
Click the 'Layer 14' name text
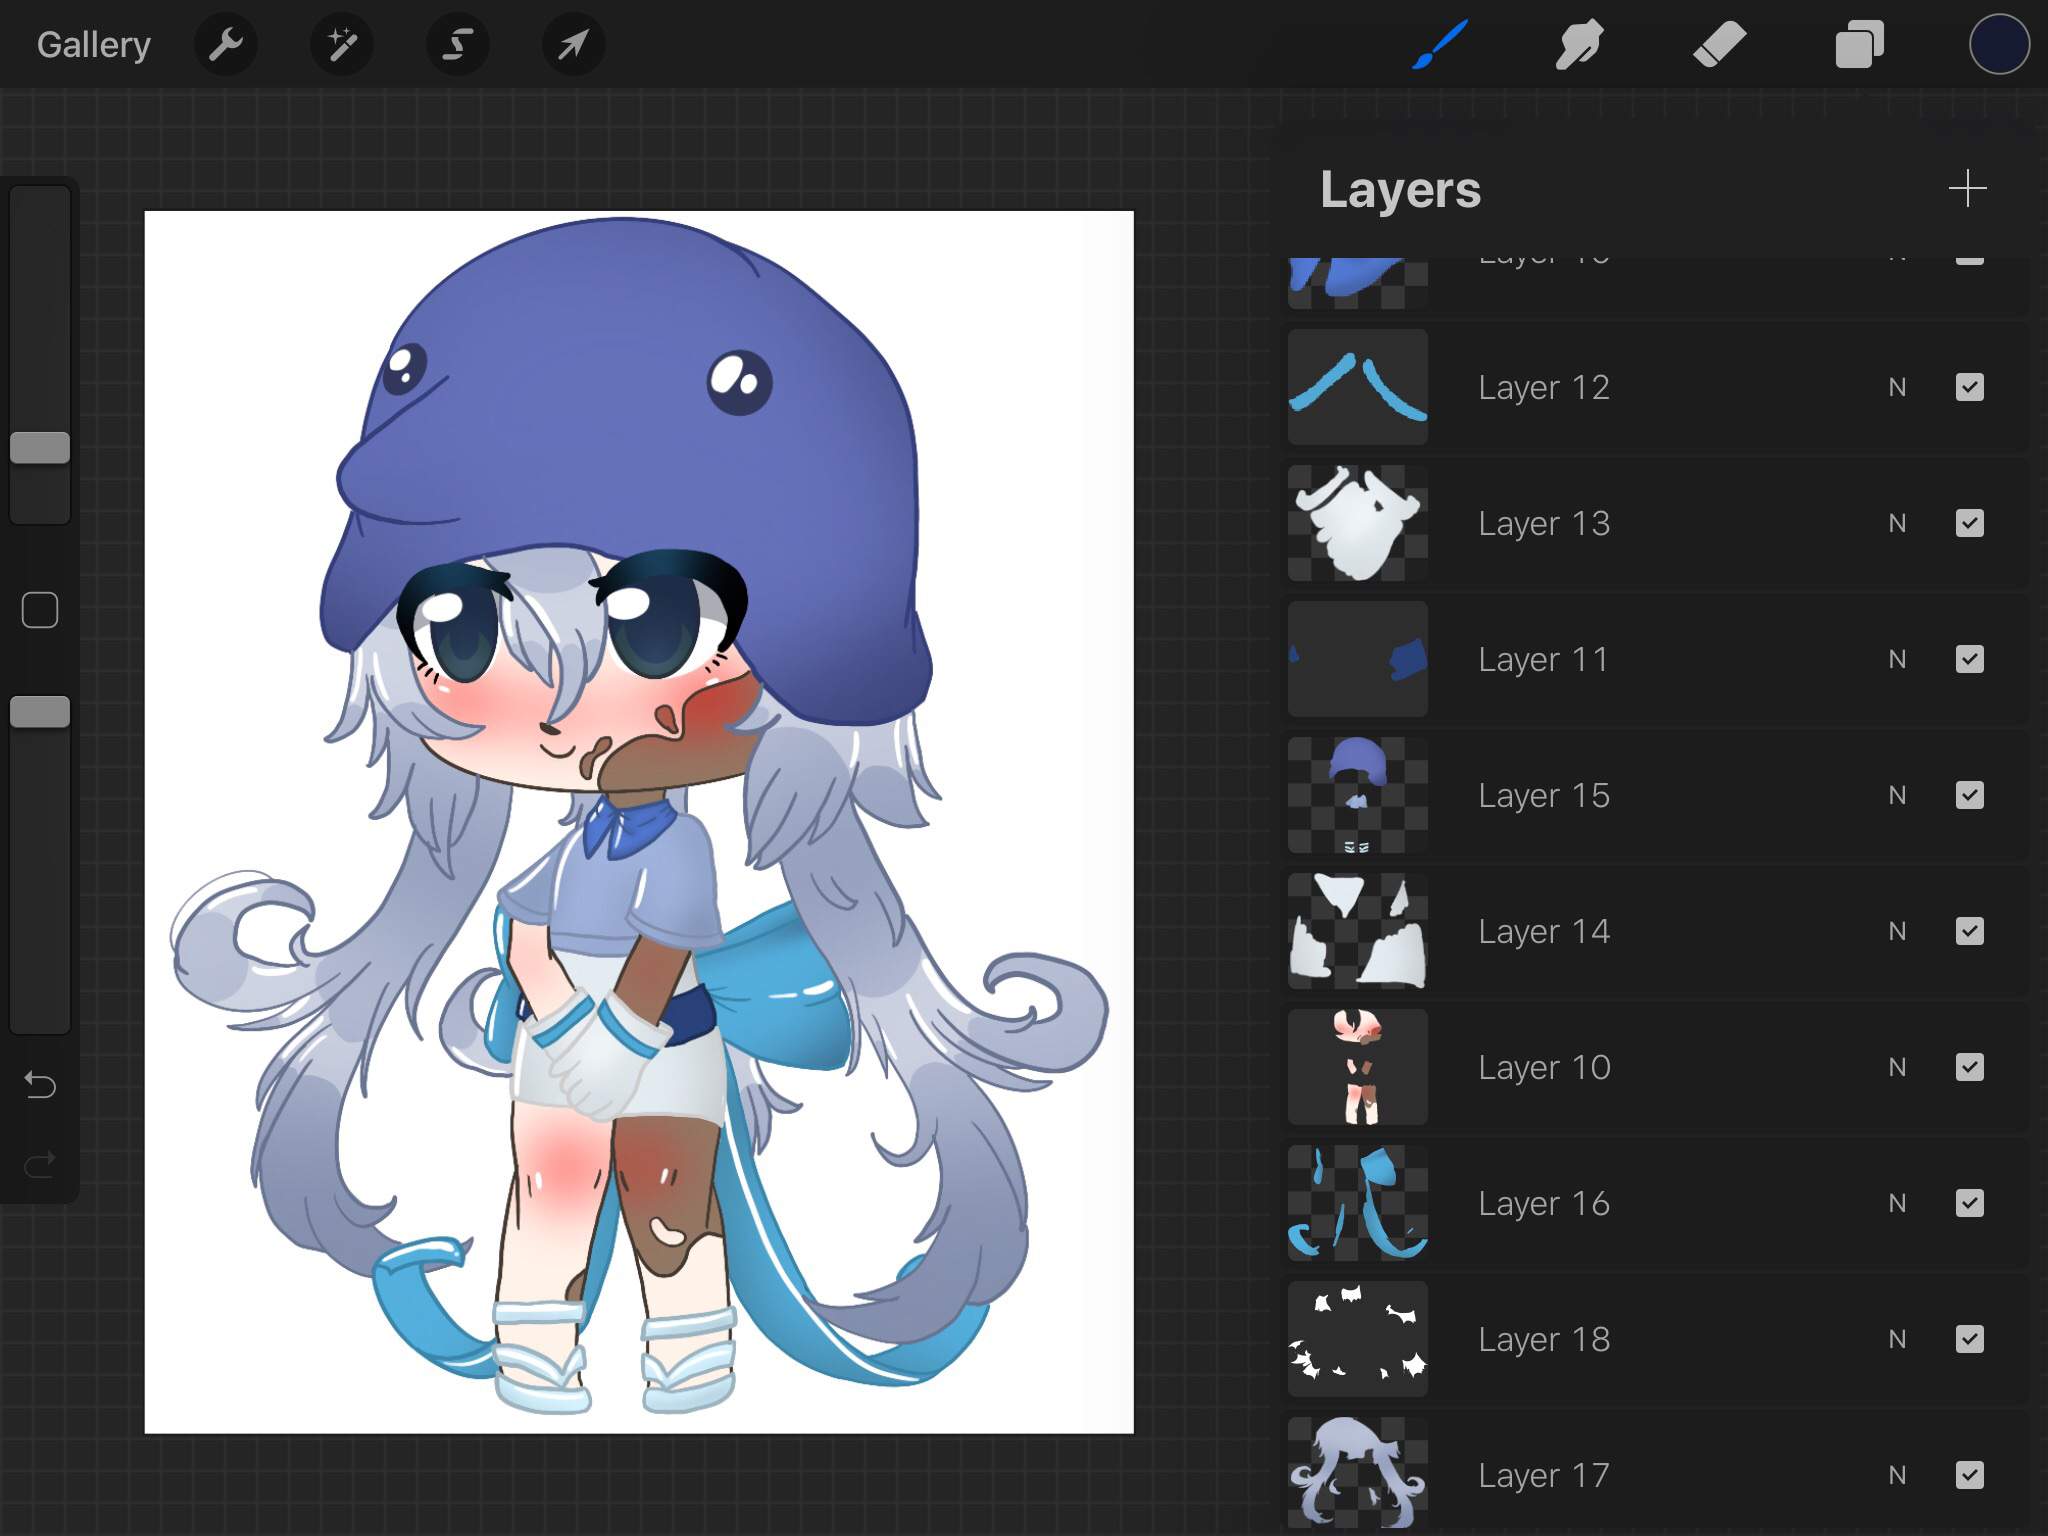point(1544,931)
